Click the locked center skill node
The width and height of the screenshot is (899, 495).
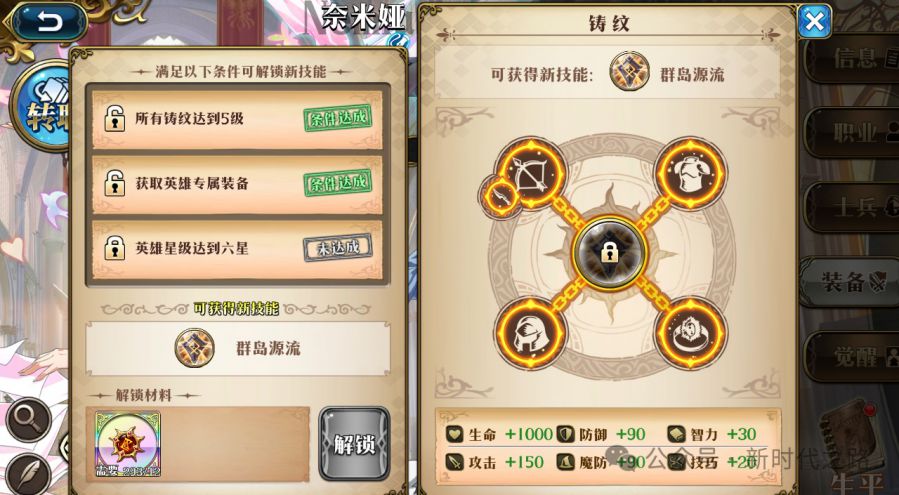610,253
